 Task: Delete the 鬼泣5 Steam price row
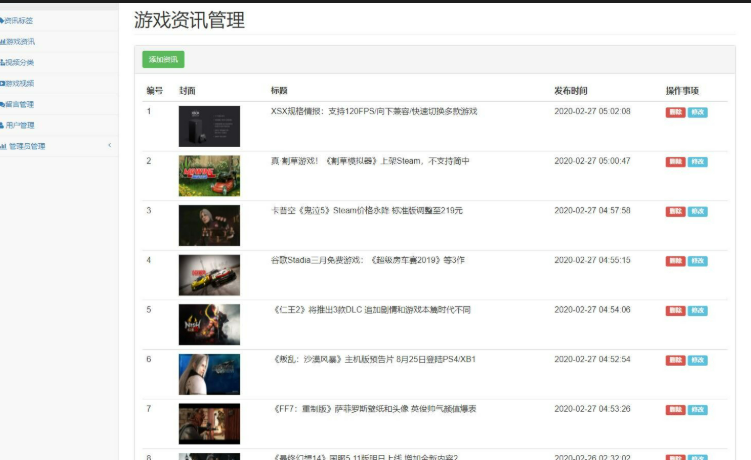point(675,211)
